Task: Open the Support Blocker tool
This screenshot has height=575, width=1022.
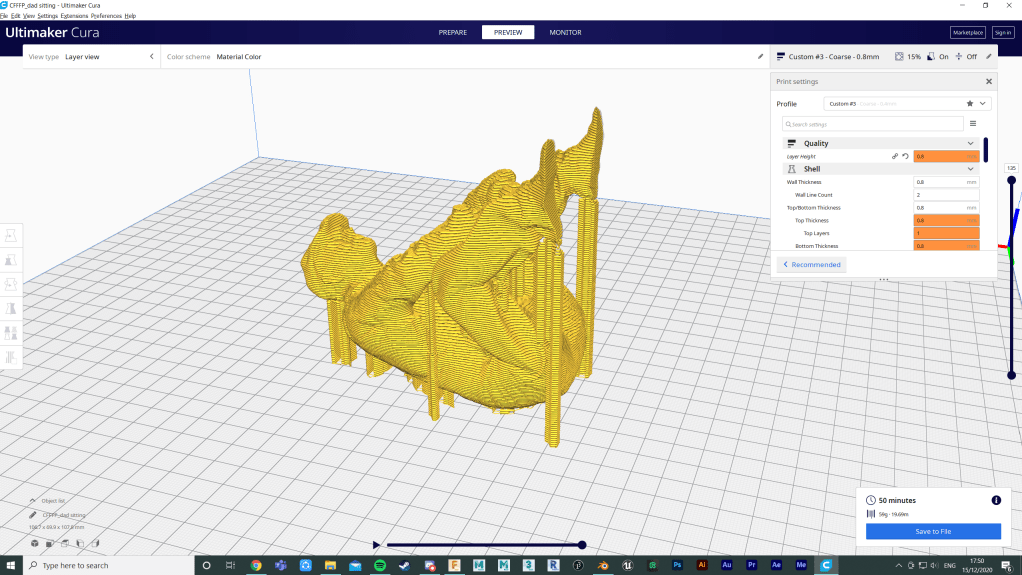Action: coord(11,358)
